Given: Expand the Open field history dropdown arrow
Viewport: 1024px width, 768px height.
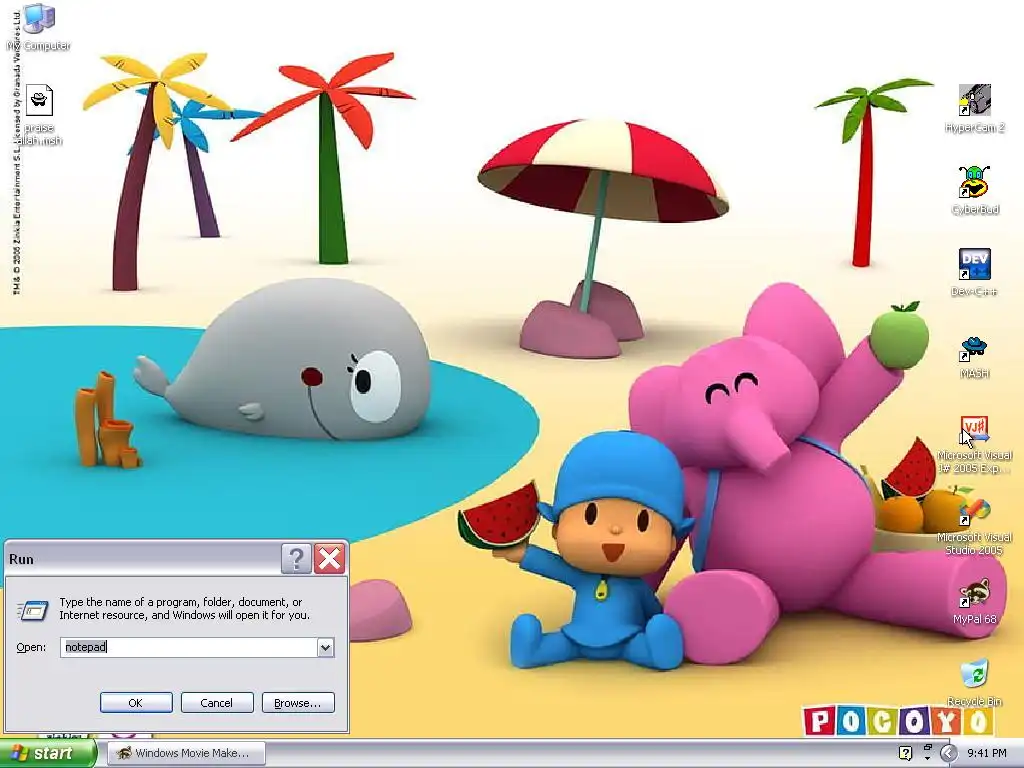Looking at the screenshot, I should click(x=325, y=647).
